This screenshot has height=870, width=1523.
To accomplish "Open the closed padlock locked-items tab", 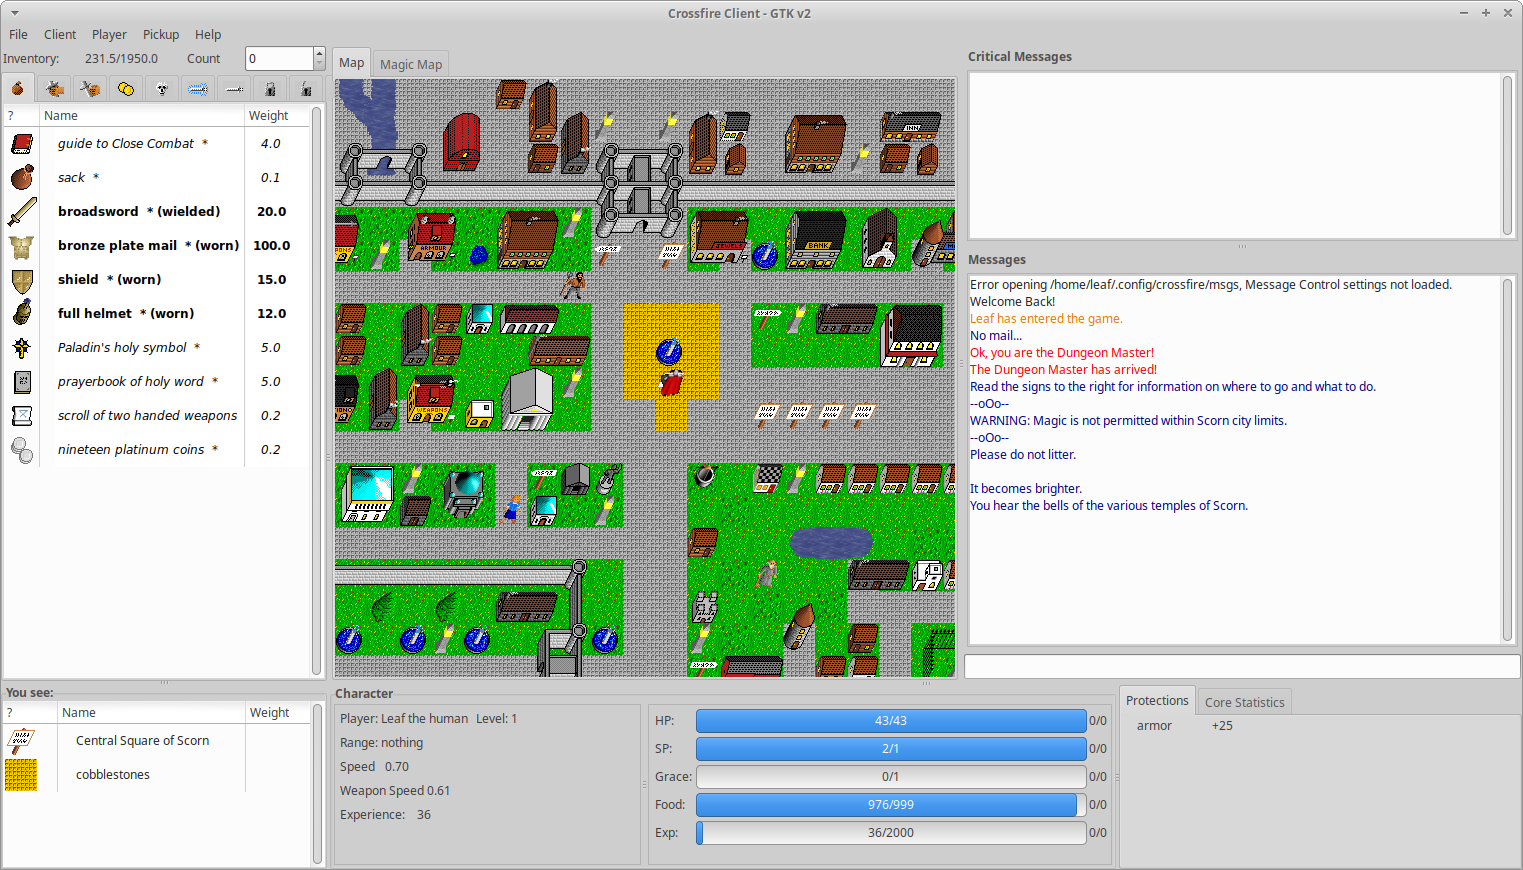I will click(x=270, y=89).
